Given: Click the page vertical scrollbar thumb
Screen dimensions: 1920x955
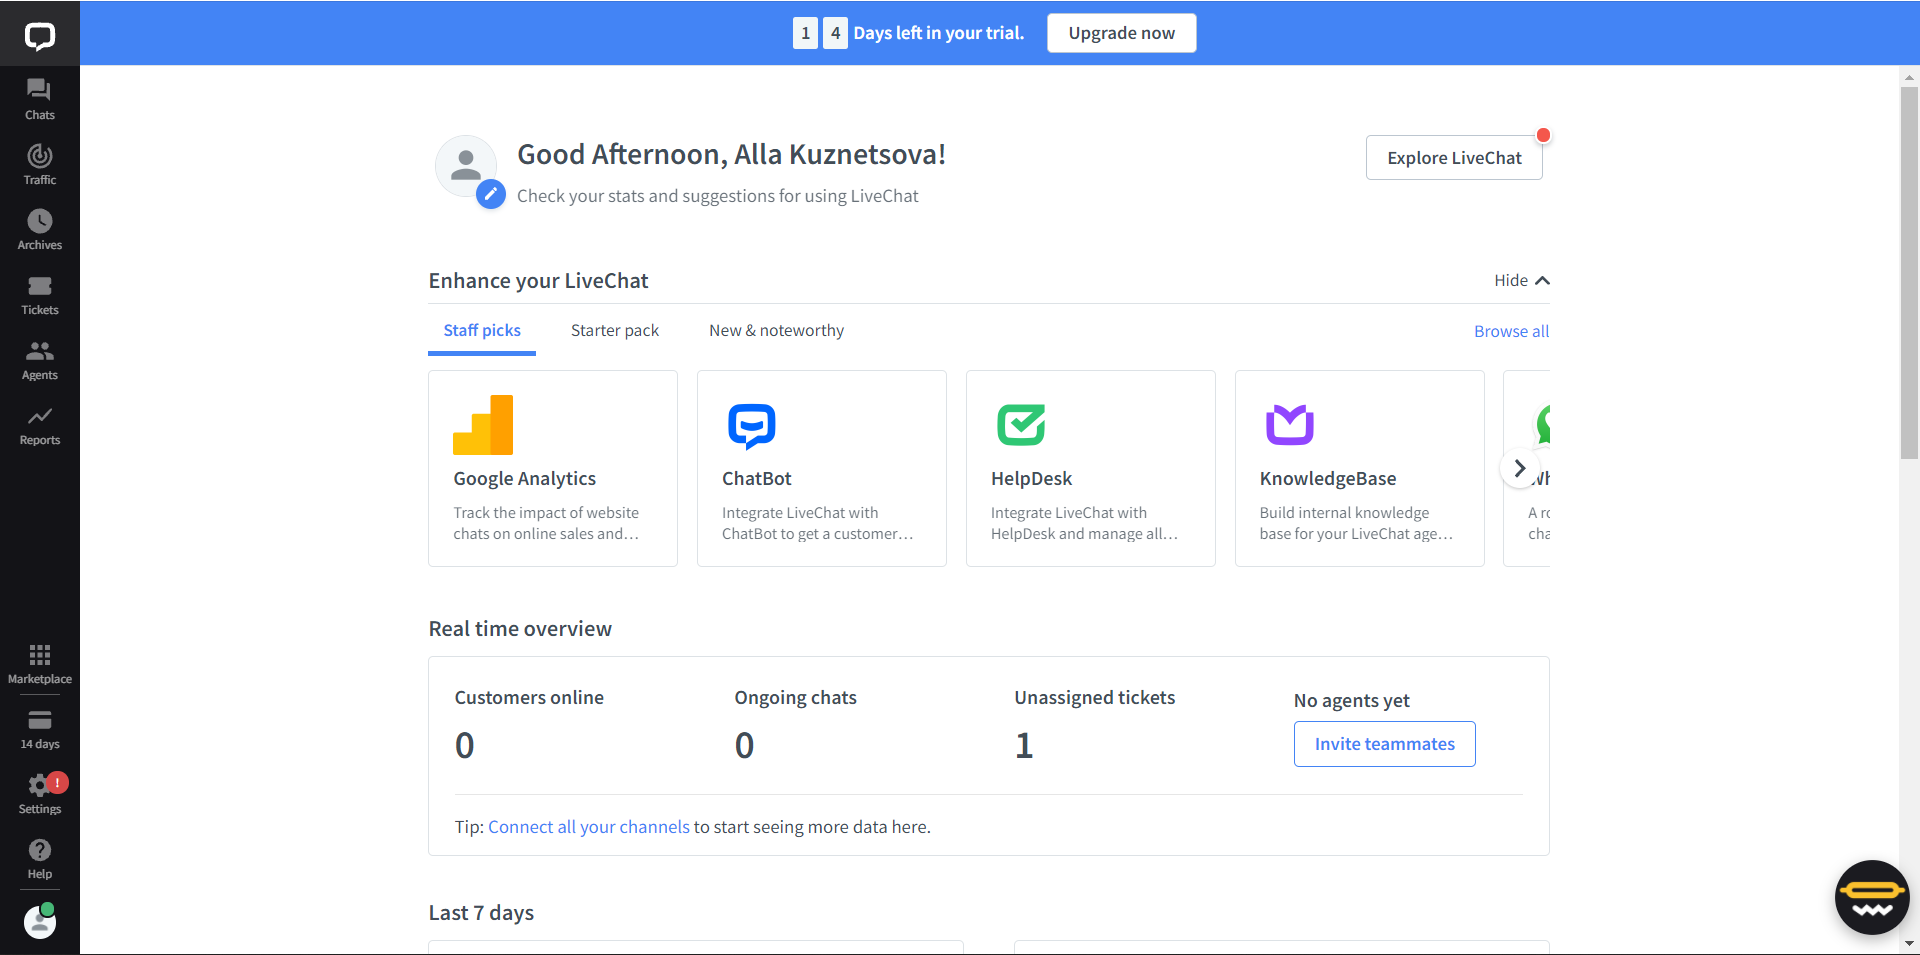Looking at the screenshot, I should coord(1909,273).
